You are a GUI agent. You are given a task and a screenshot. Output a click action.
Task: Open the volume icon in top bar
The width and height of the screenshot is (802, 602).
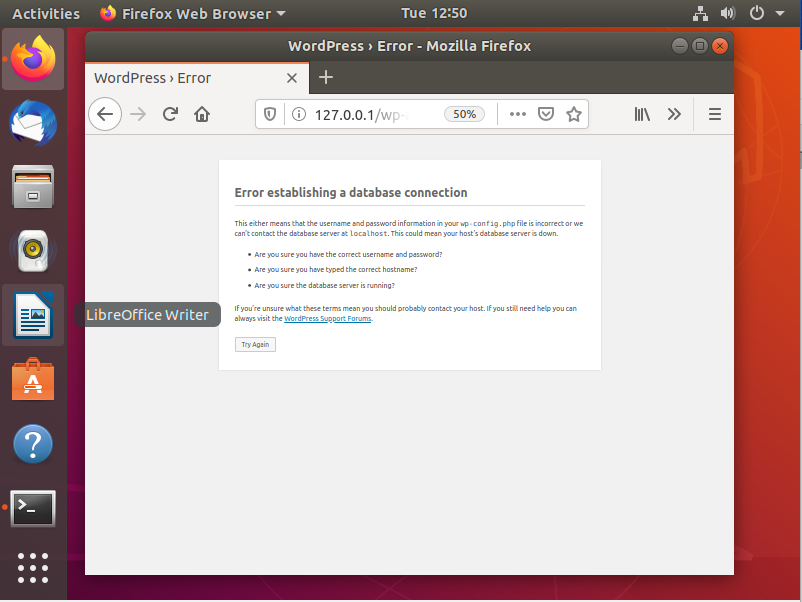click(x=727, y=13)
